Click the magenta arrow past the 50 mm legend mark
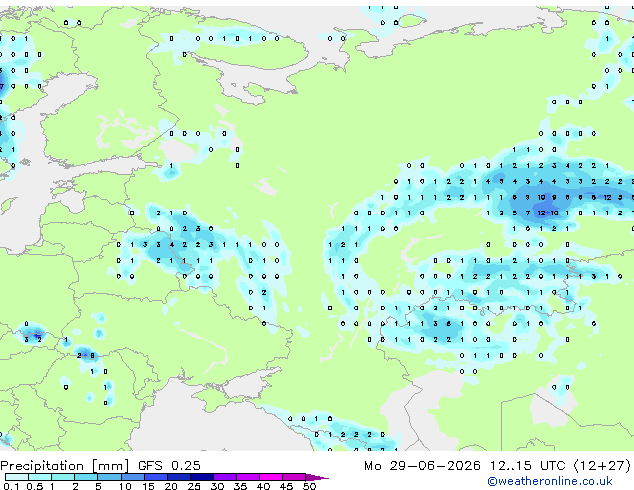Viewport: 634px width, 490px height. (317, 477)
